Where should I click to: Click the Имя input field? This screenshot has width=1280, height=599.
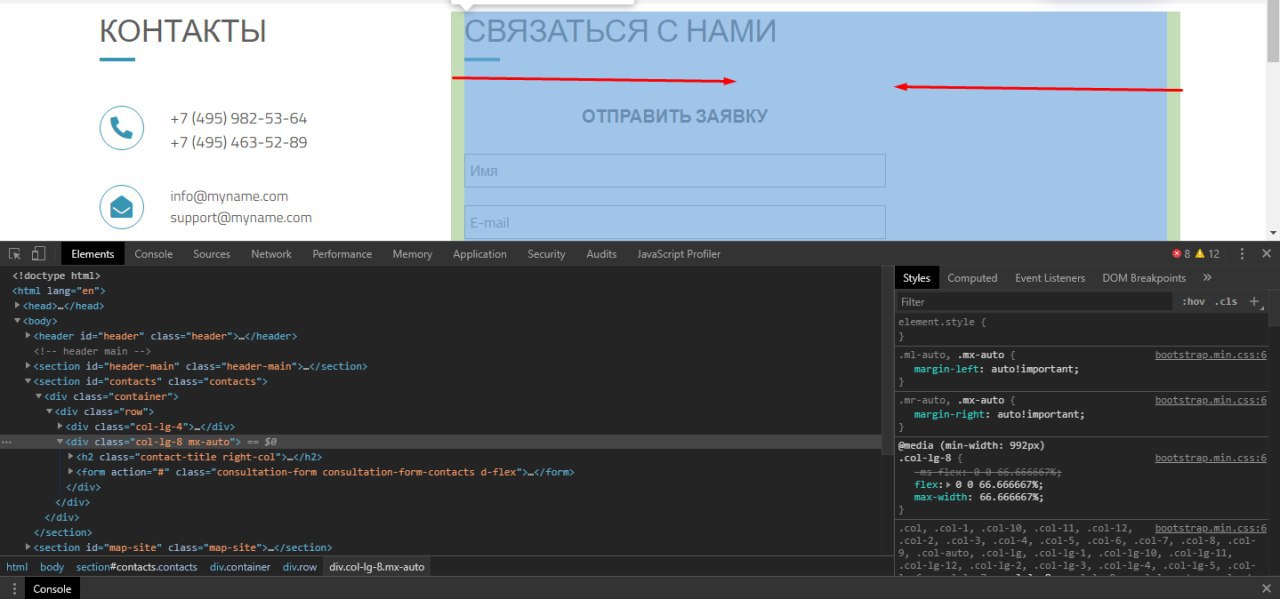(x=675, y=171)
